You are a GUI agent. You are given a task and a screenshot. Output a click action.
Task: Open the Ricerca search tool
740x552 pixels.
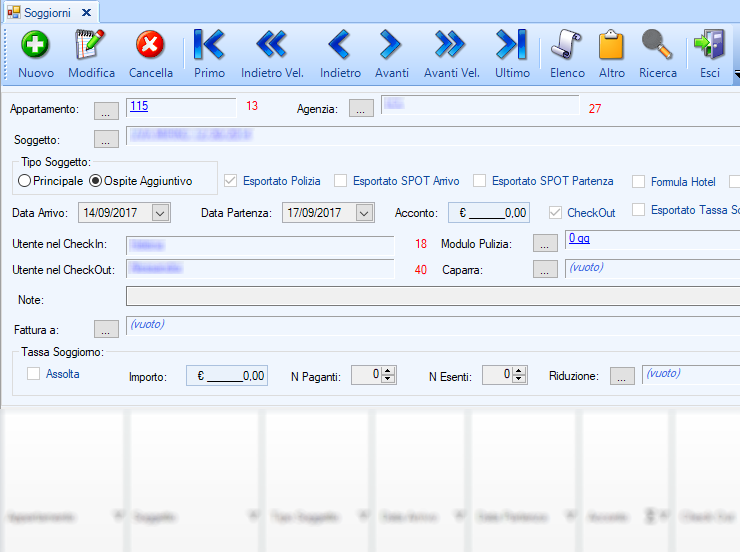click(657, 46)
